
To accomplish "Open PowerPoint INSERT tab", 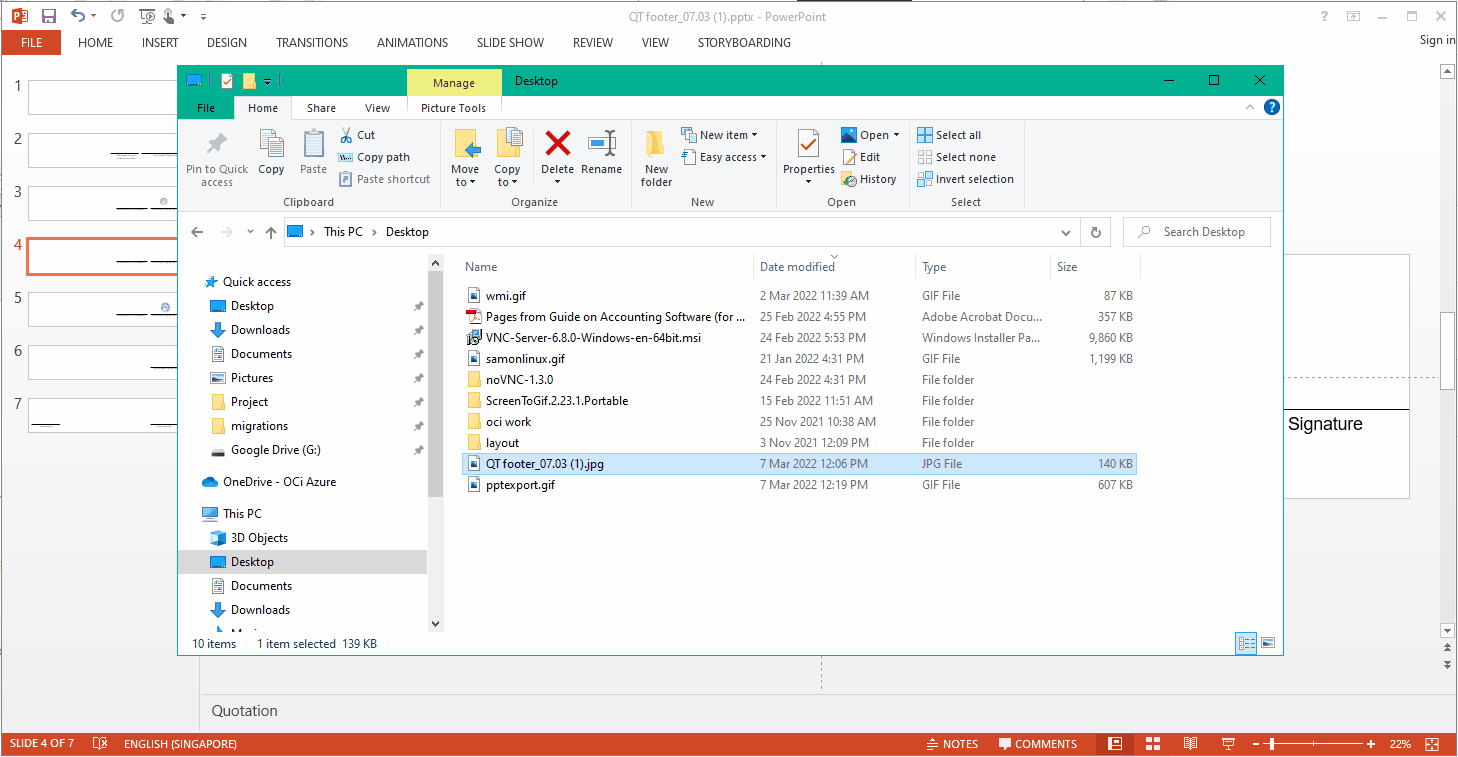I will tap(160, 43).
